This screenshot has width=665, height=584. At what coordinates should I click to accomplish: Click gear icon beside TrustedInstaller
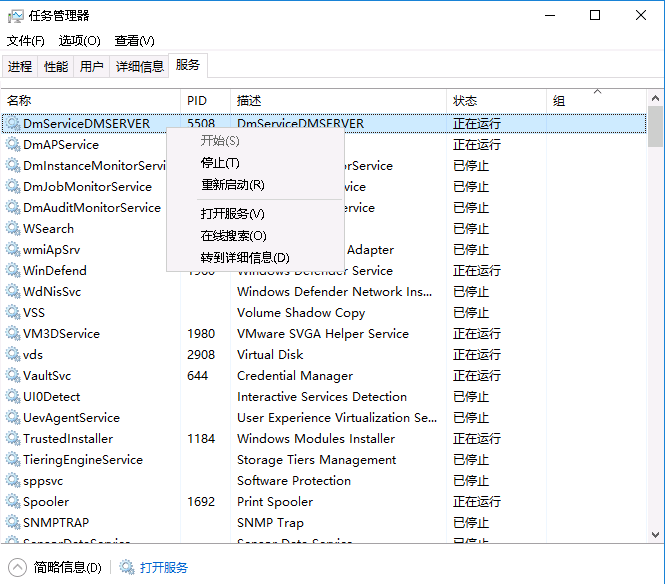(13, 438)
